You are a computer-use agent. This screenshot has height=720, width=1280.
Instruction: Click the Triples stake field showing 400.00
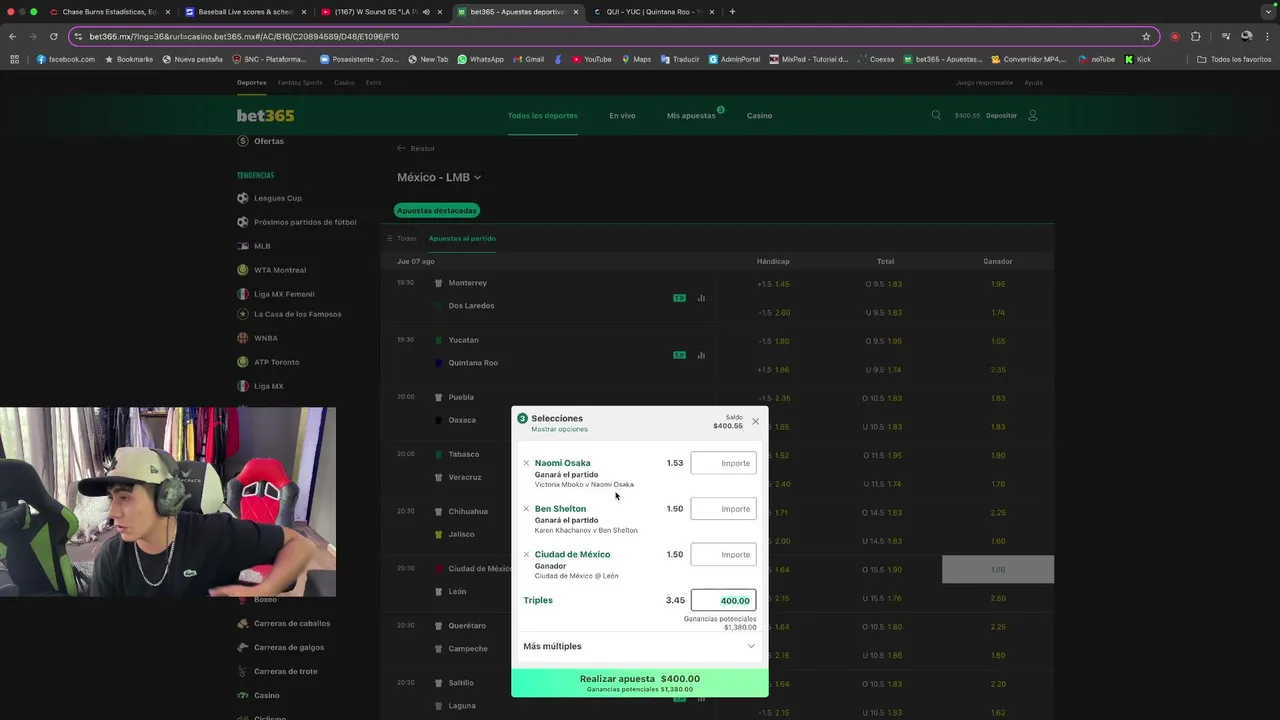click(723, 600)
